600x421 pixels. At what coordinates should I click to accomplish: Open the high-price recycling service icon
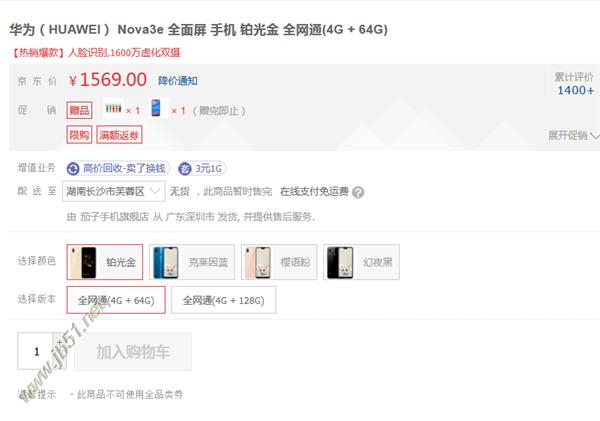pos(73,168)
